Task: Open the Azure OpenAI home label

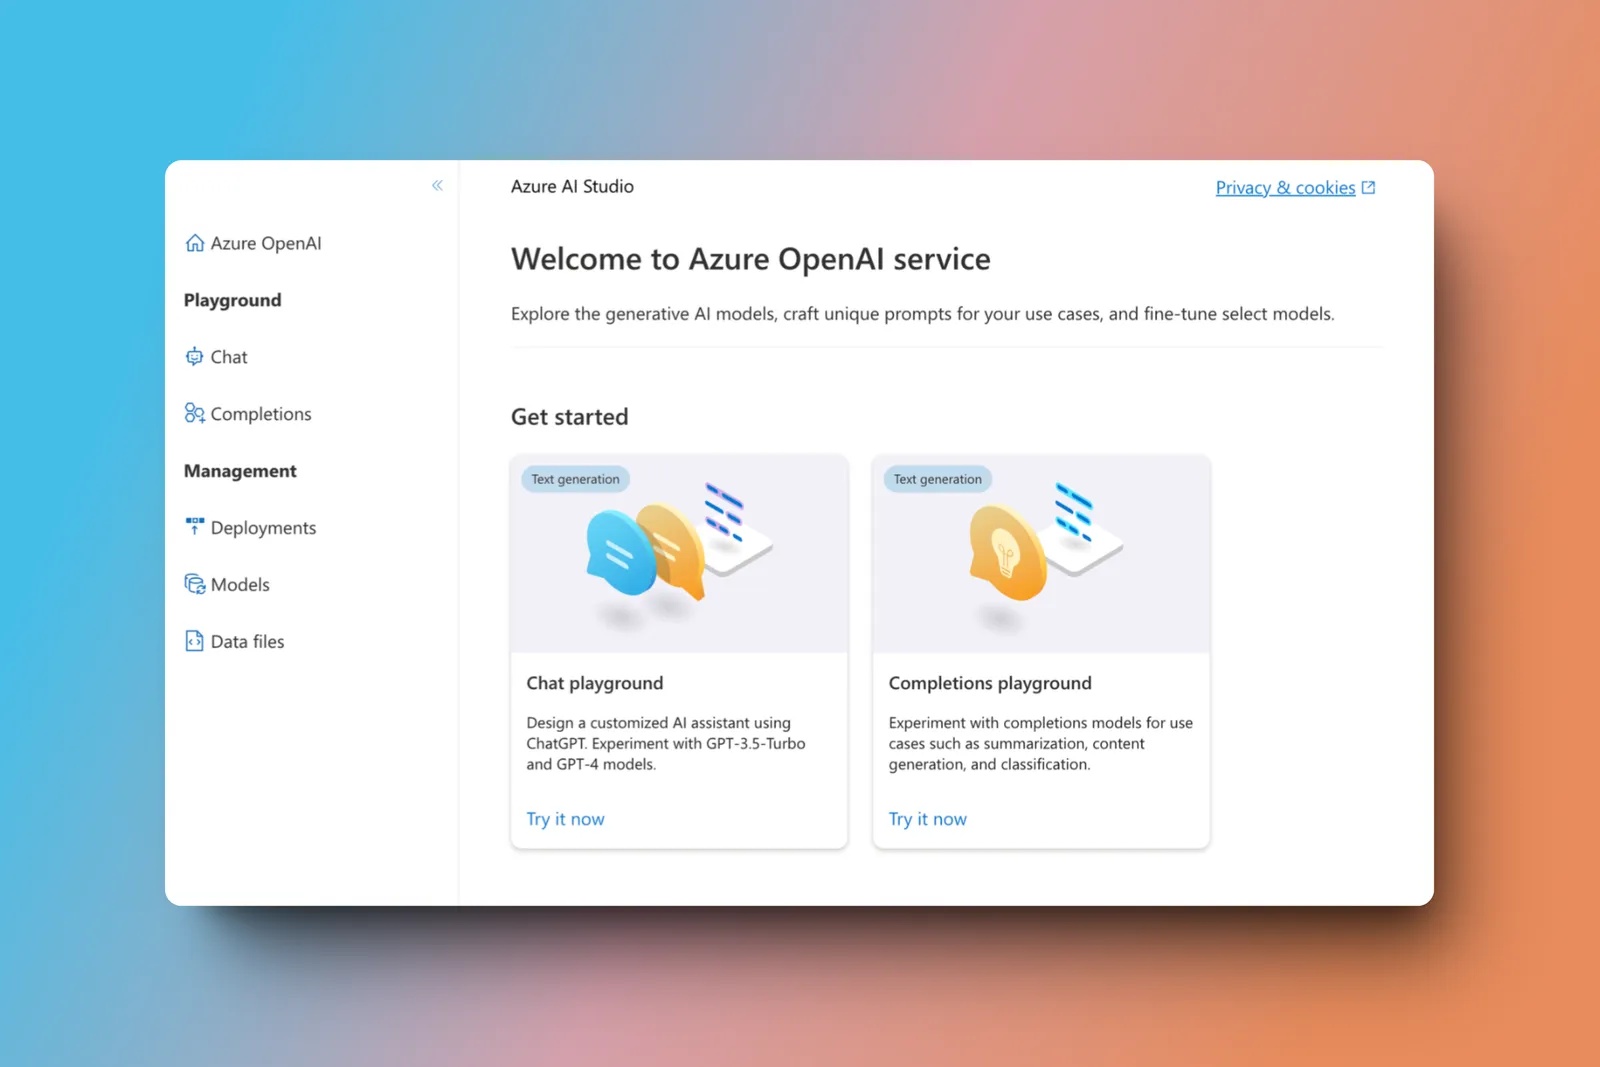Action: [266, 243]
